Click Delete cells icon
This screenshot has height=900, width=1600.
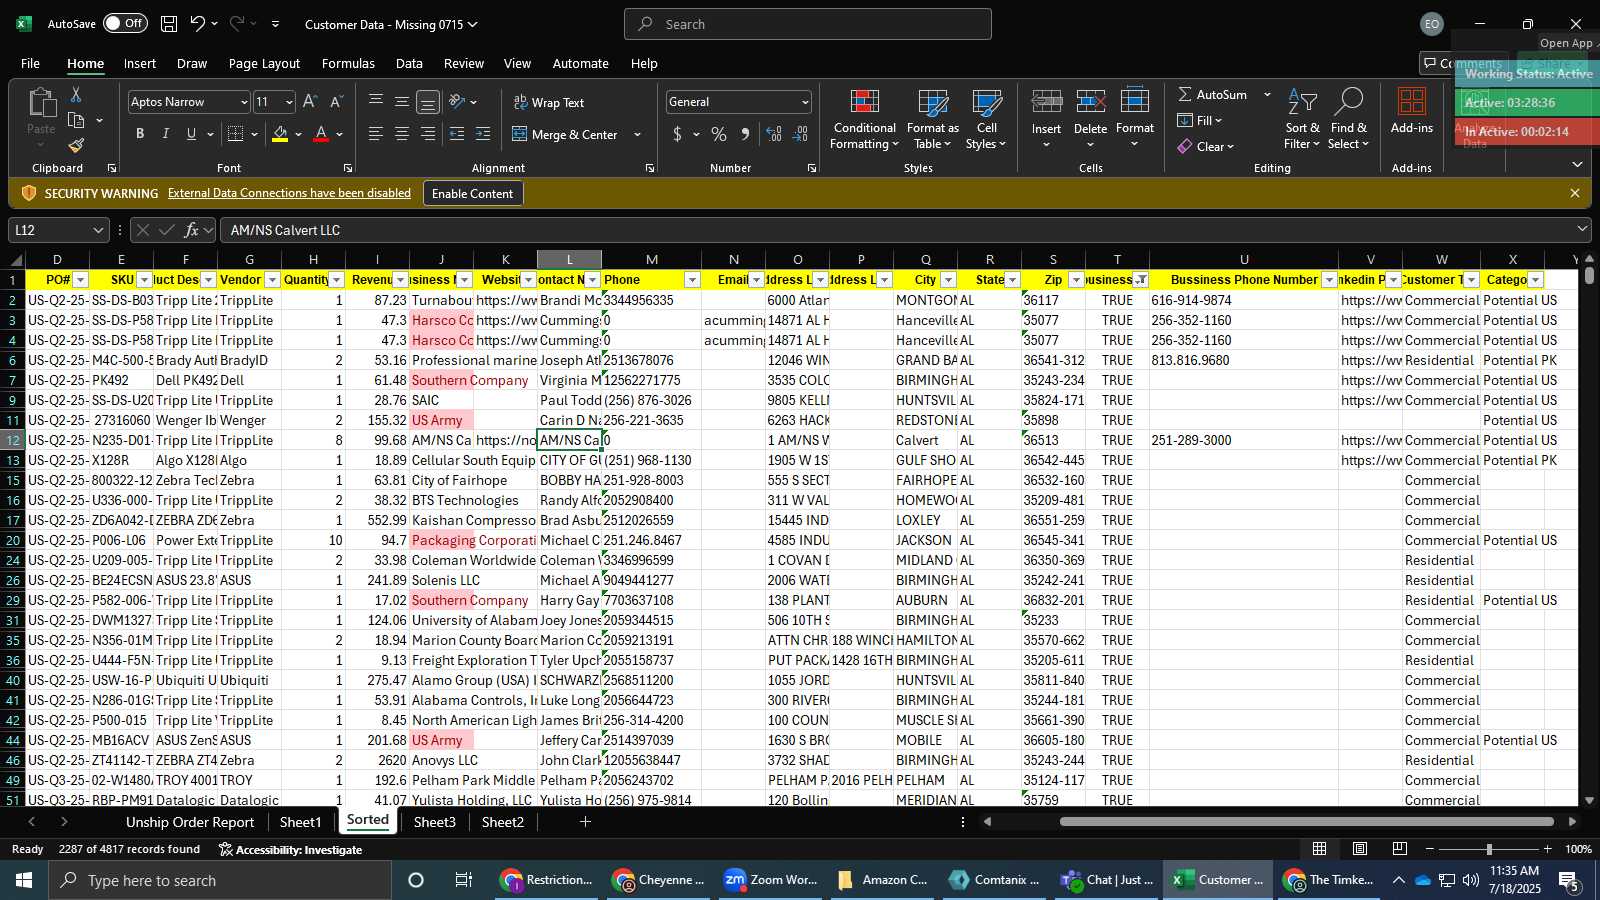tap(1090, 103)
